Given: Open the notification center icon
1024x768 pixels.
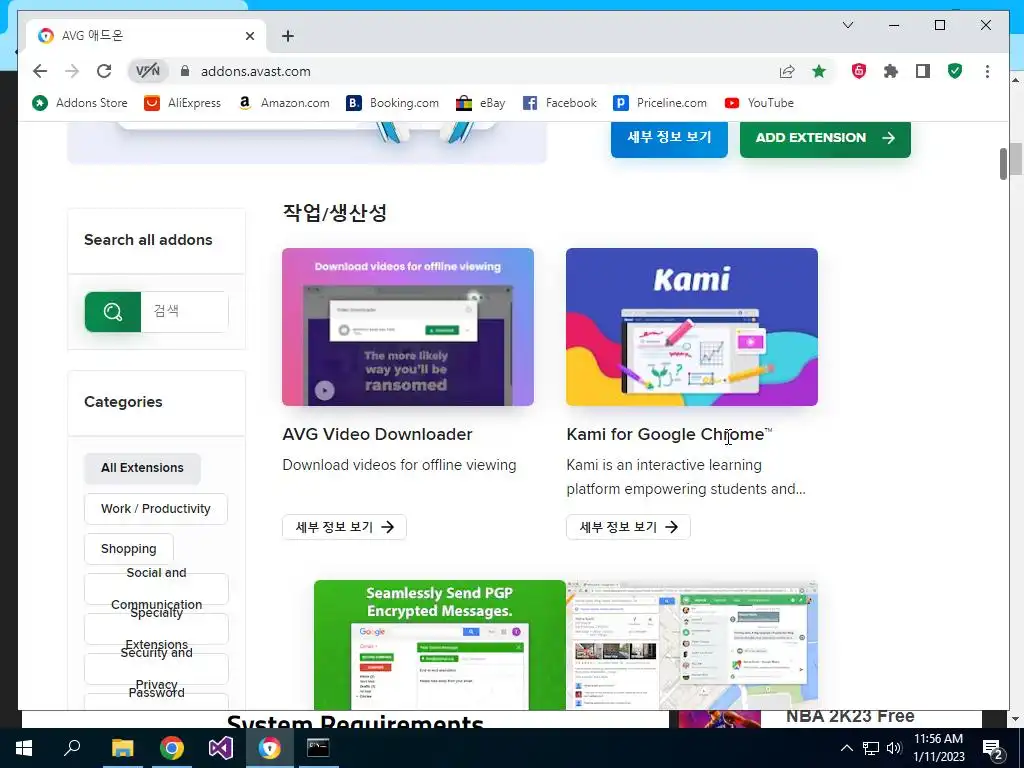Looking at the screenshot, I should 993,749.
